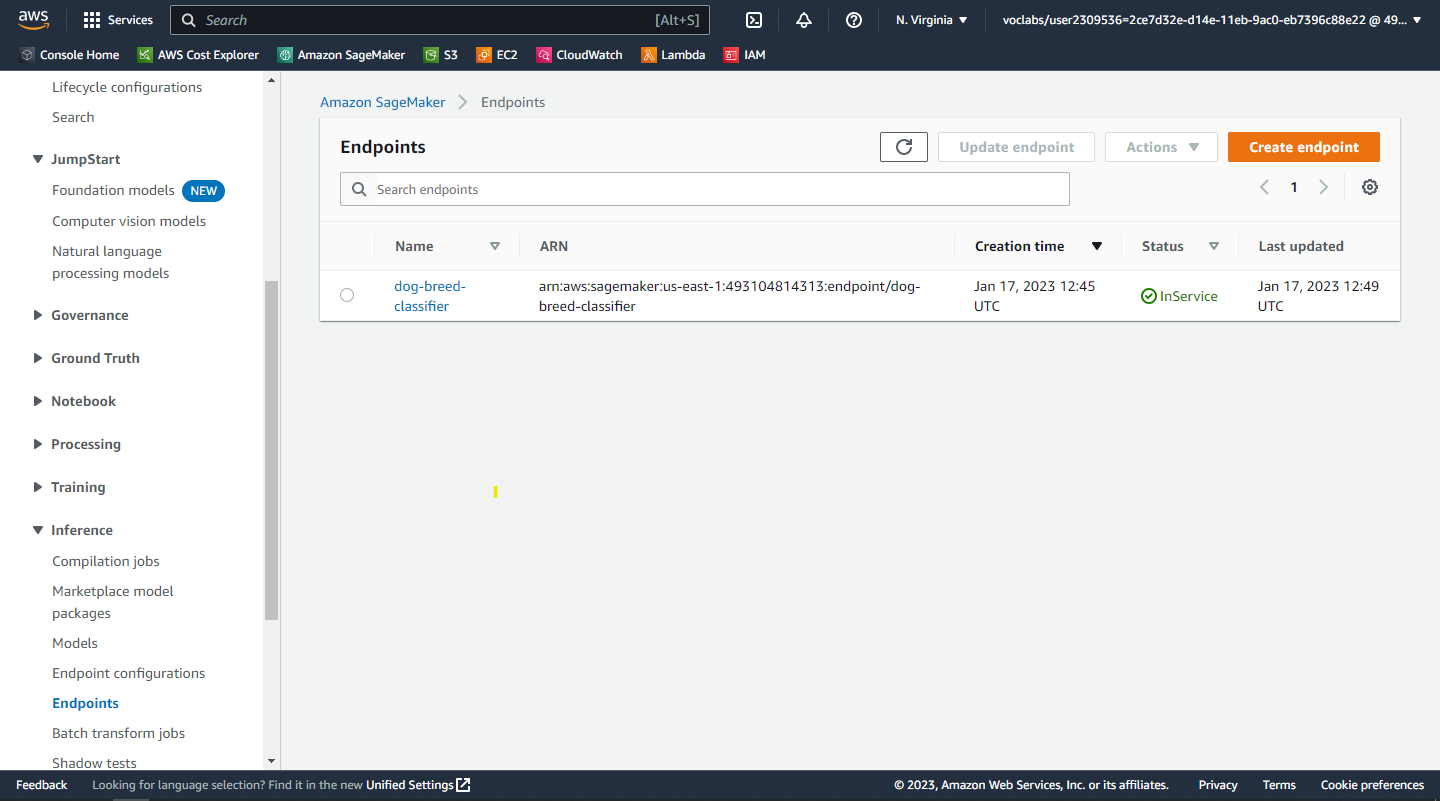1440x801 pixels.
Task: Click the sidebar scroll-down arrow
Action: [x=271, y=762]
